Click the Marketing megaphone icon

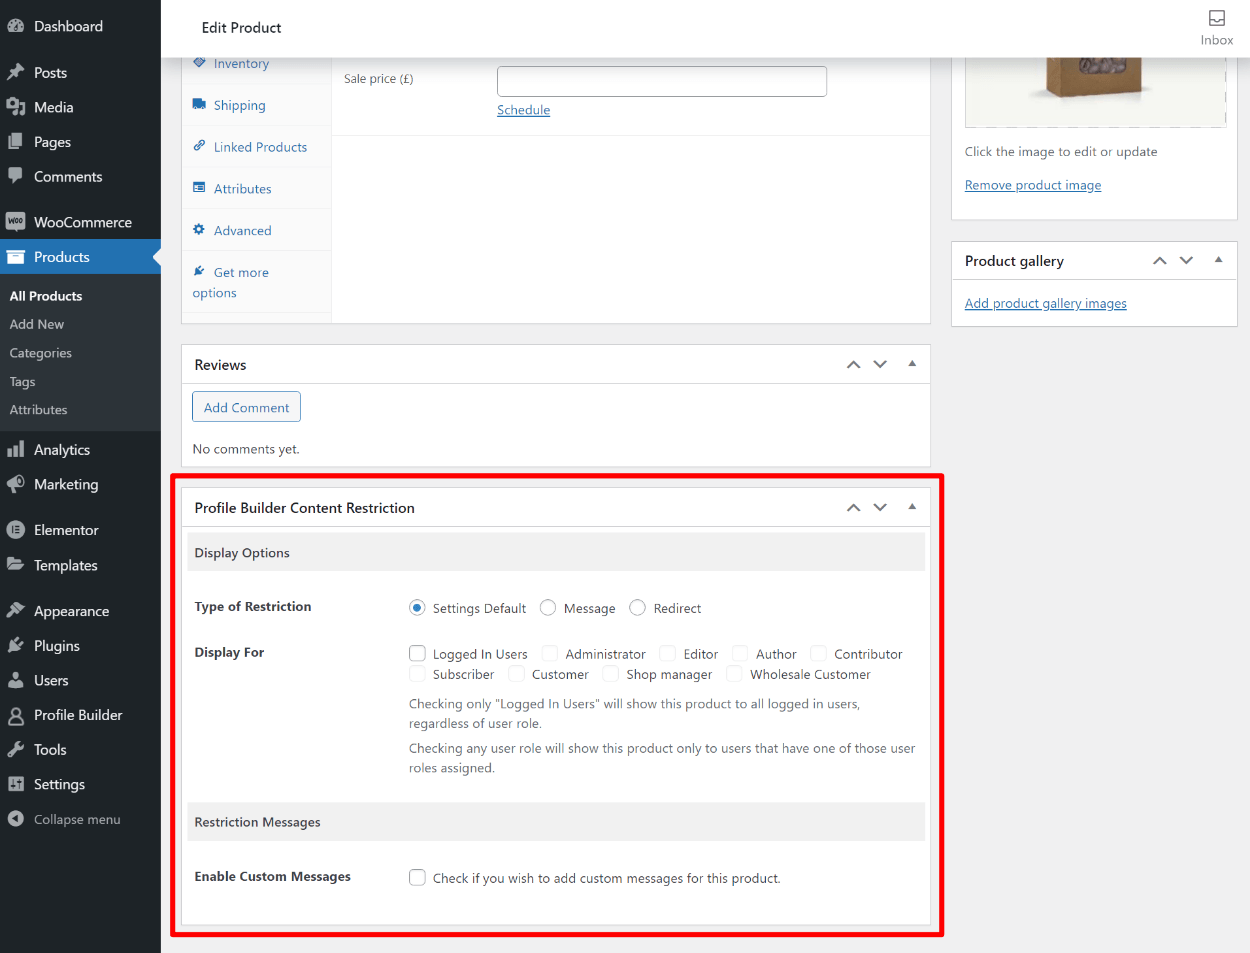[x=15, y=484]
